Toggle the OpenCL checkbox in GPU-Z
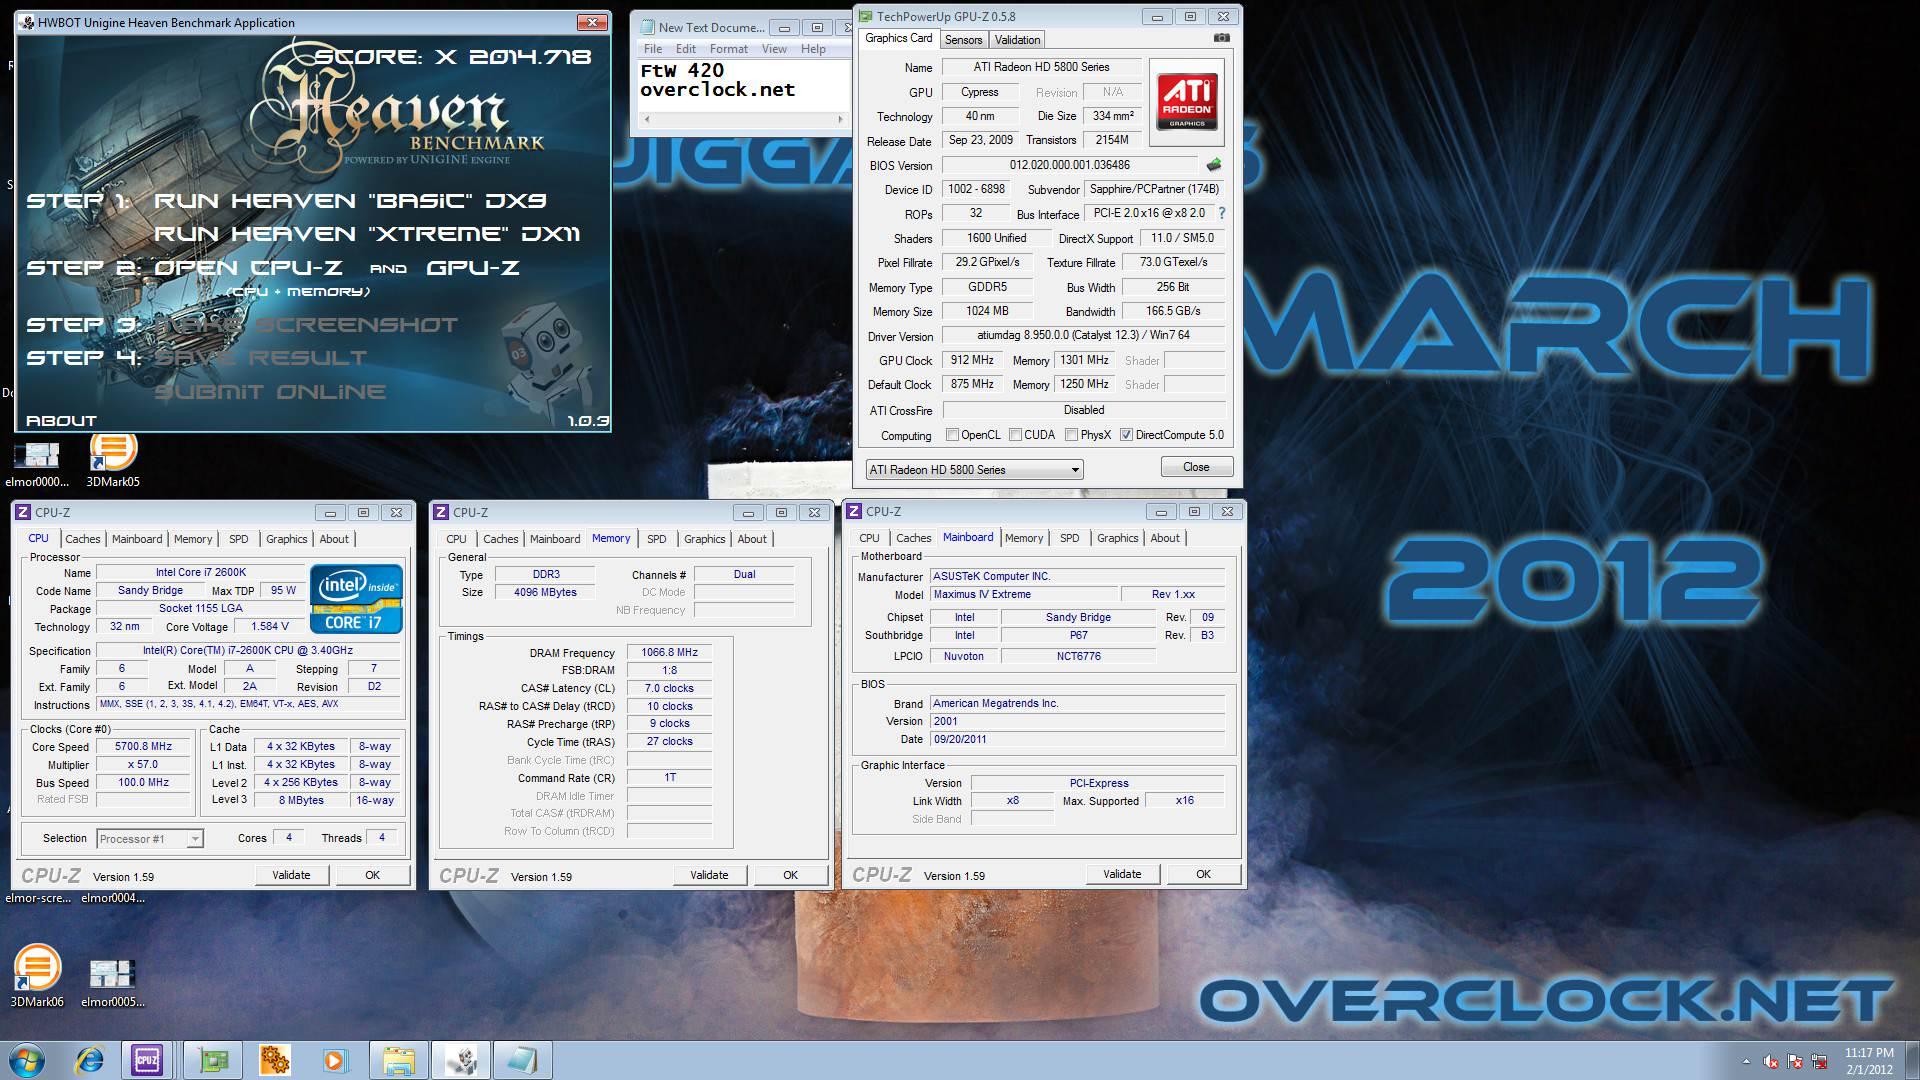 click(953, 435)
